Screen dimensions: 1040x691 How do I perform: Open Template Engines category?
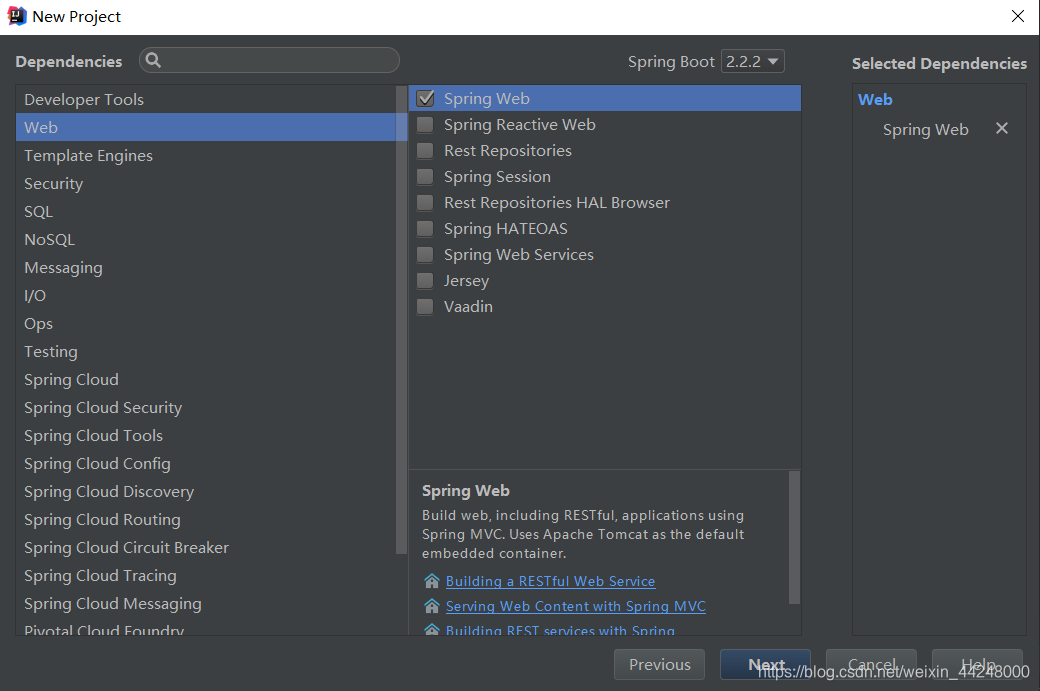coord(206,155)
